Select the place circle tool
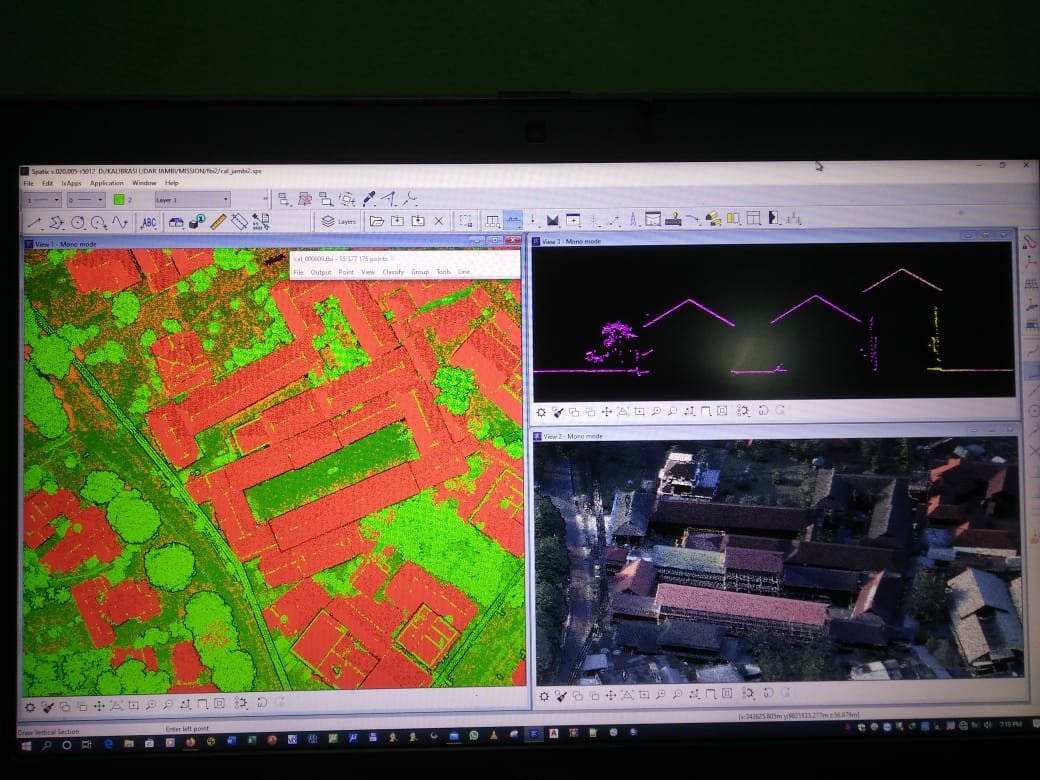 tap(77, 222)
